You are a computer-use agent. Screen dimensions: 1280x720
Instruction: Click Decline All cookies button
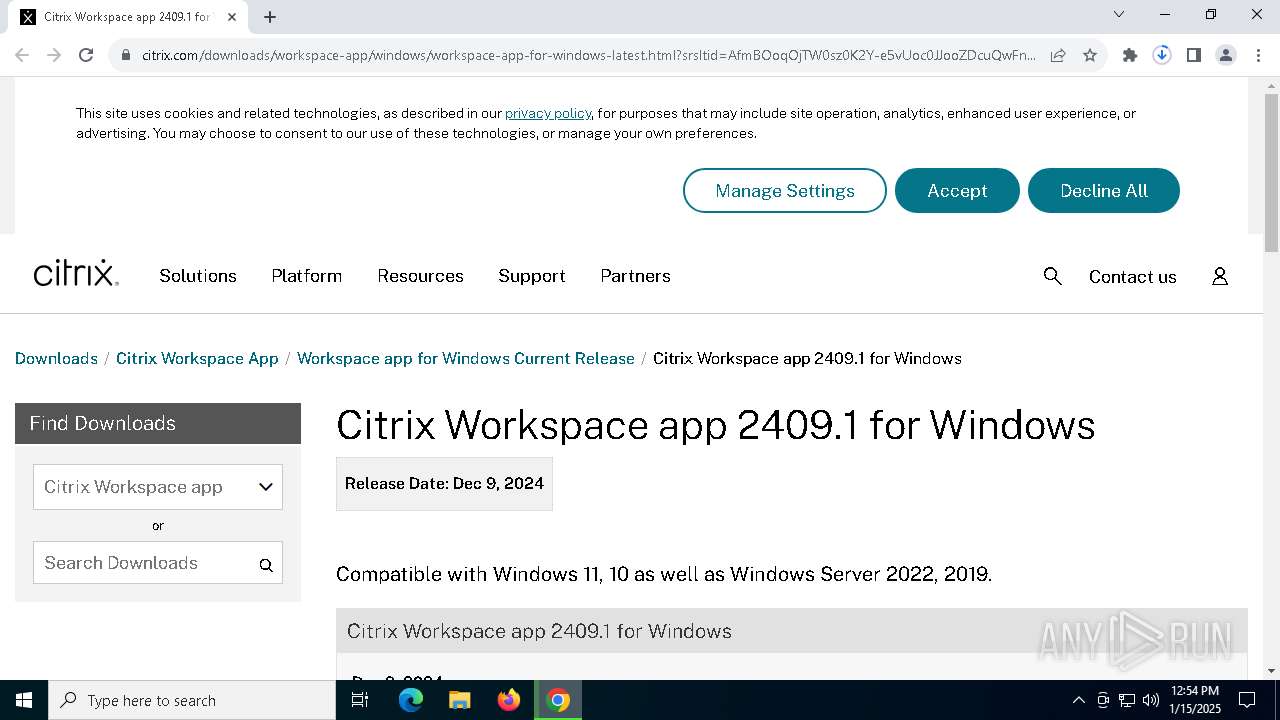point(1104,190)
